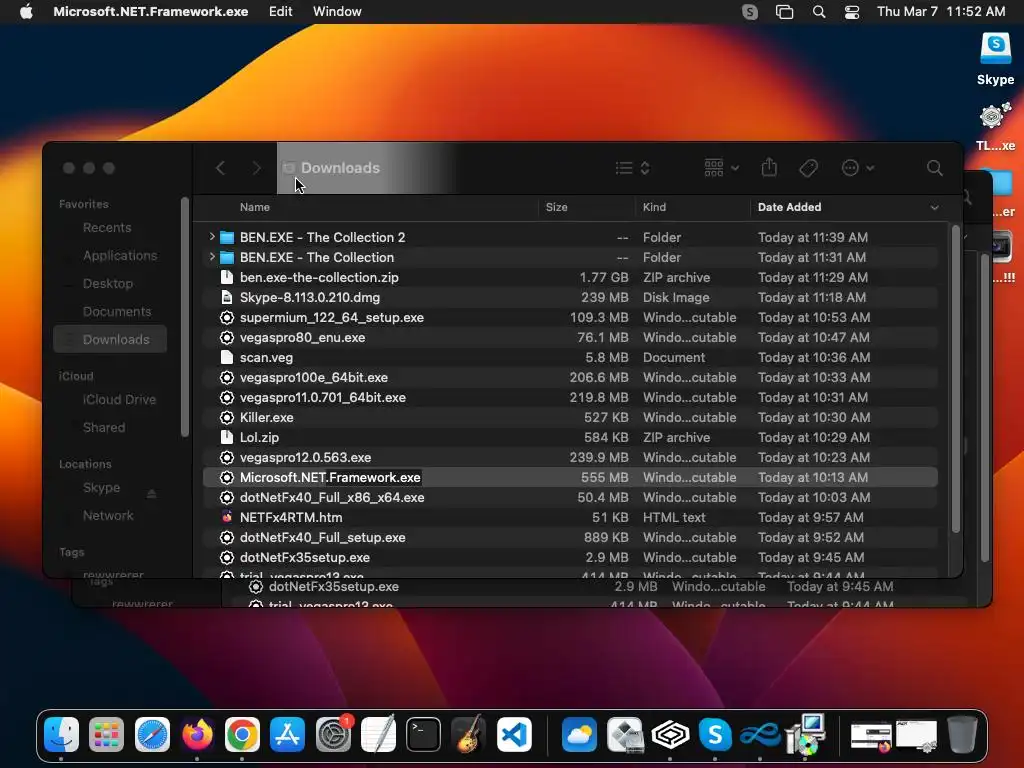The width and height of the screenshot is (1024, 768).
Task: Open the Weather app in dock
Action: pos(579,735)
